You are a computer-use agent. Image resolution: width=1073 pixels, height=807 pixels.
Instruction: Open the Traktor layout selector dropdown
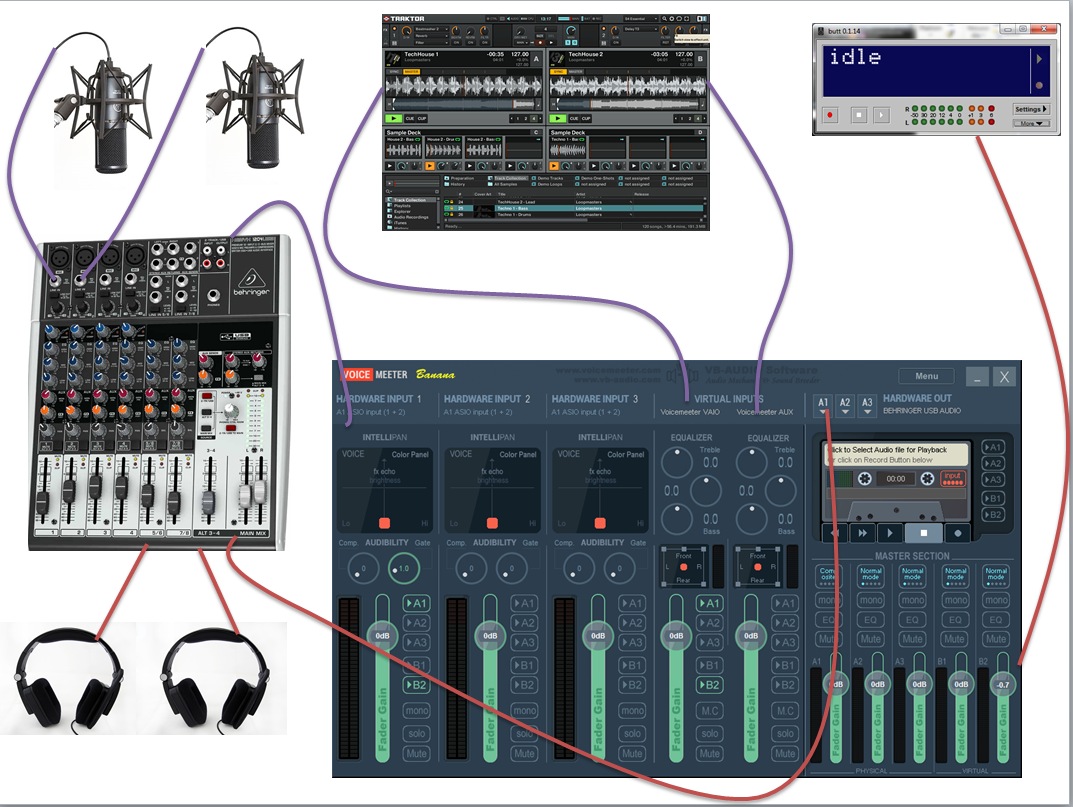[641, 18]
